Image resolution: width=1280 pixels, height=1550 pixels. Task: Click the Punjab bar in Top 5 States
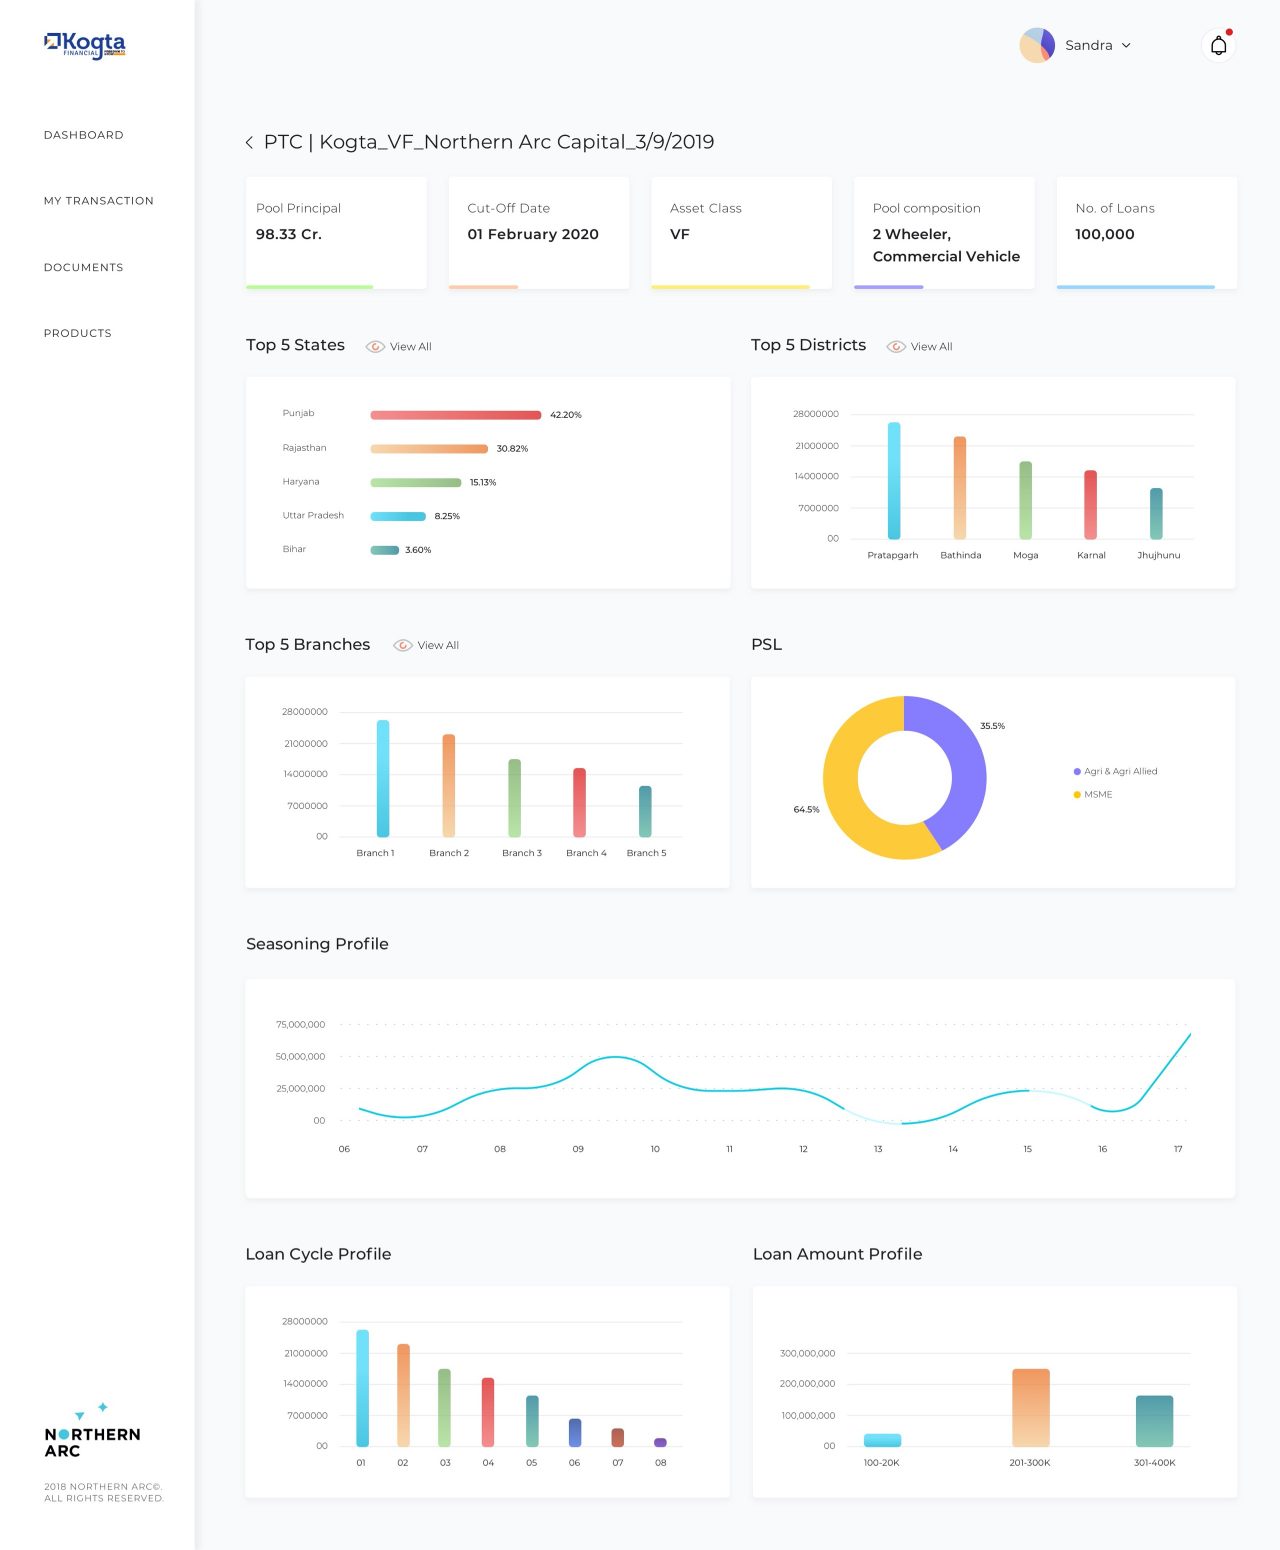456,415
